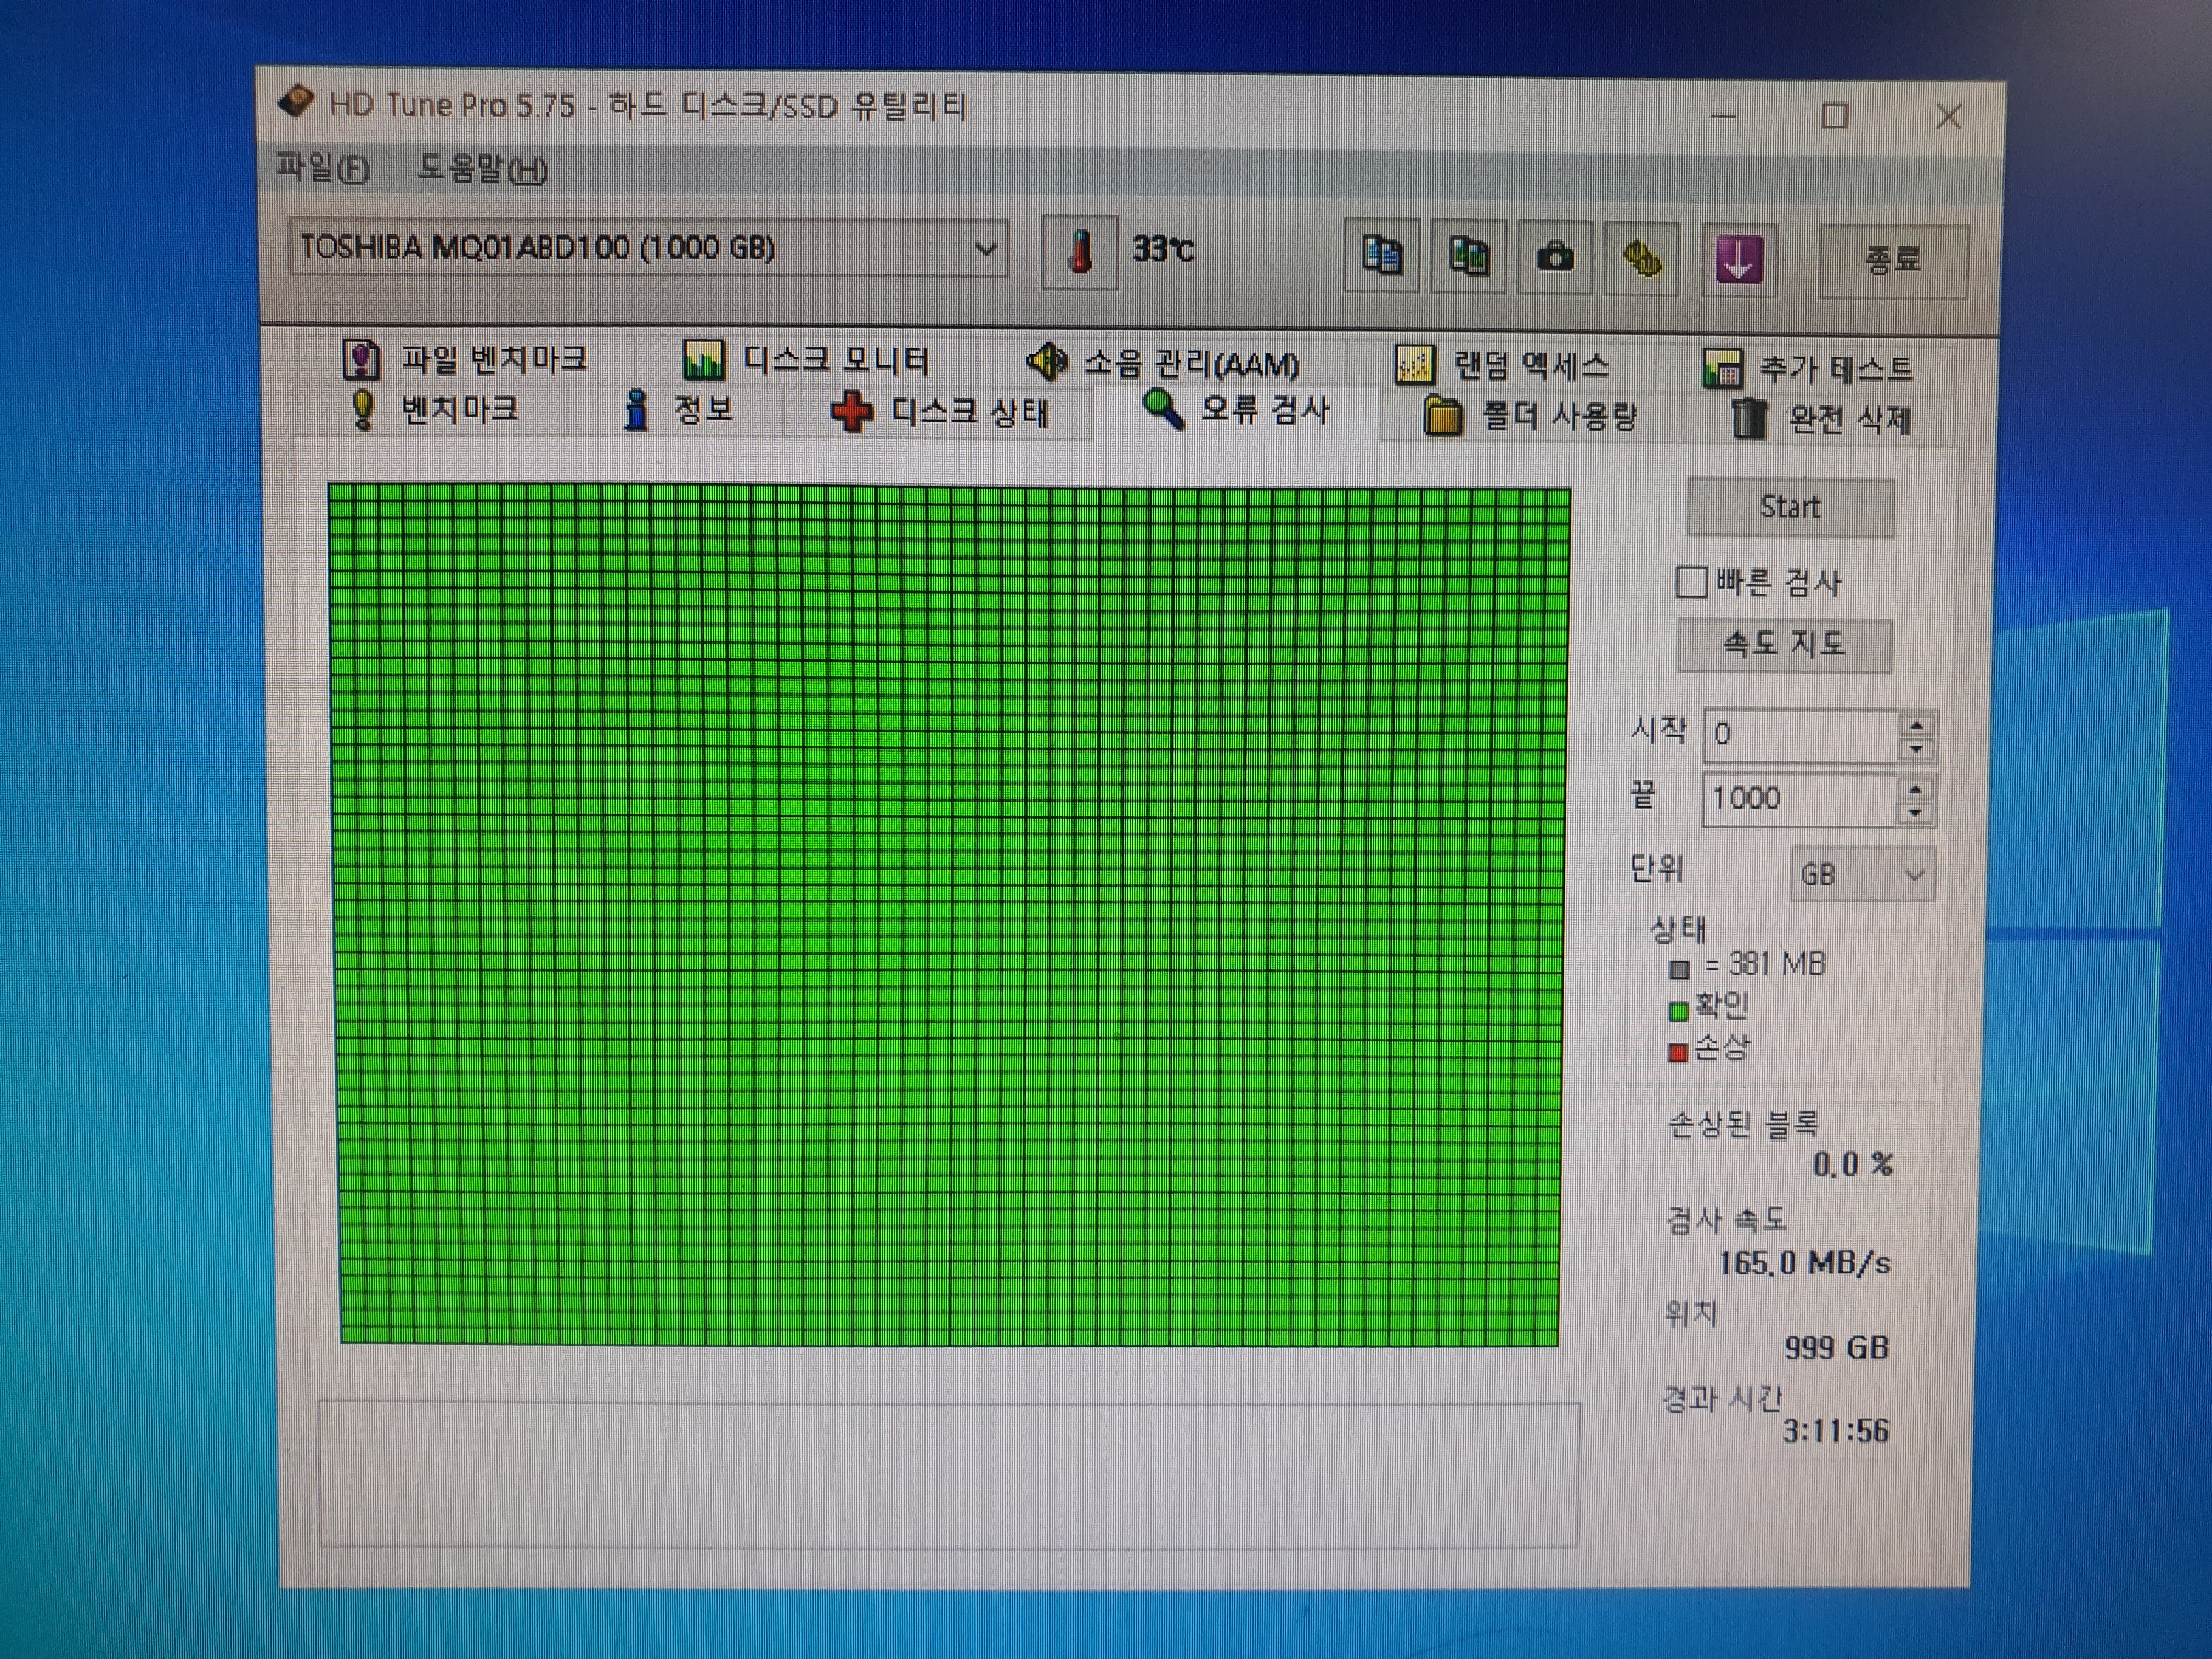Click the 33℃ temperature reading

pos(1163,248)
